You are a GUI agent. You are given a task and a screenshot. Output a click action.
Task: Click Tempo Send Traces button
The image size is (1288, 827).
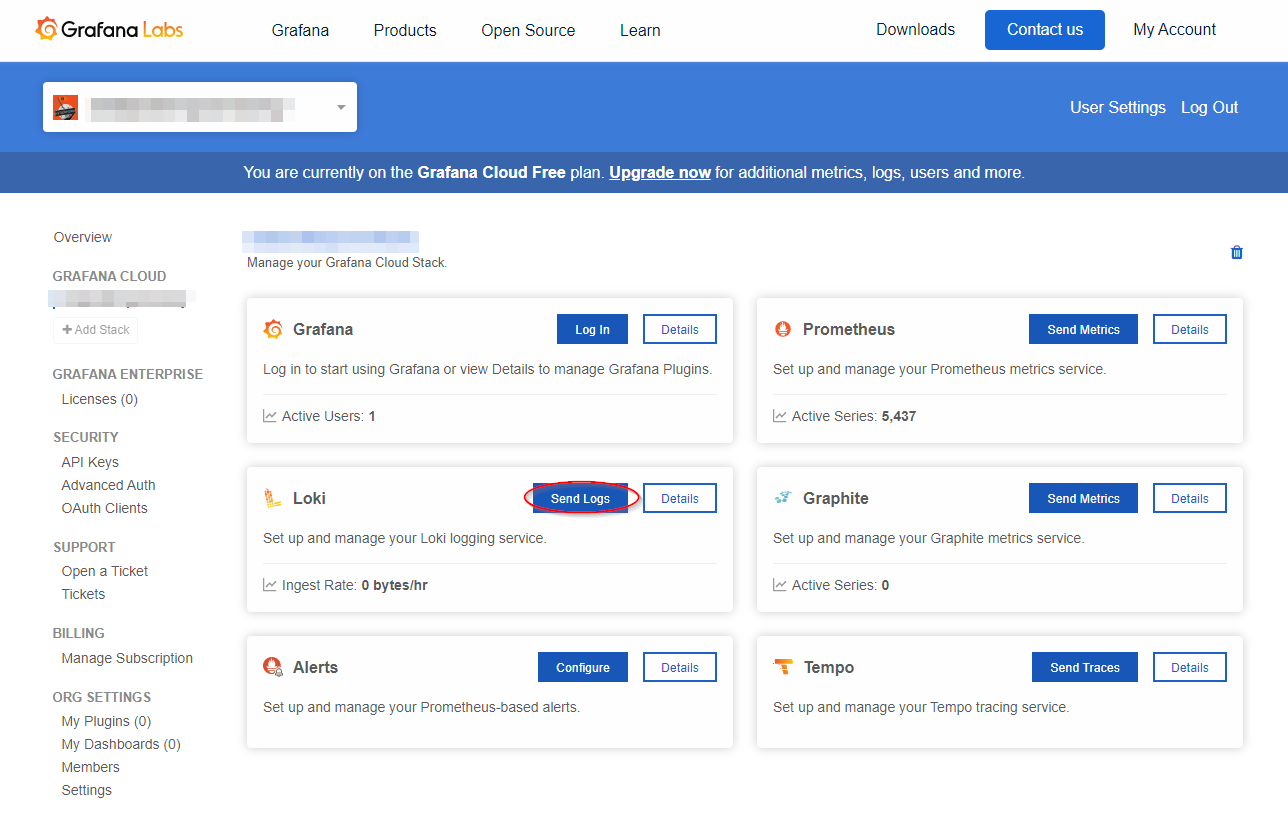click(1085, 667)
